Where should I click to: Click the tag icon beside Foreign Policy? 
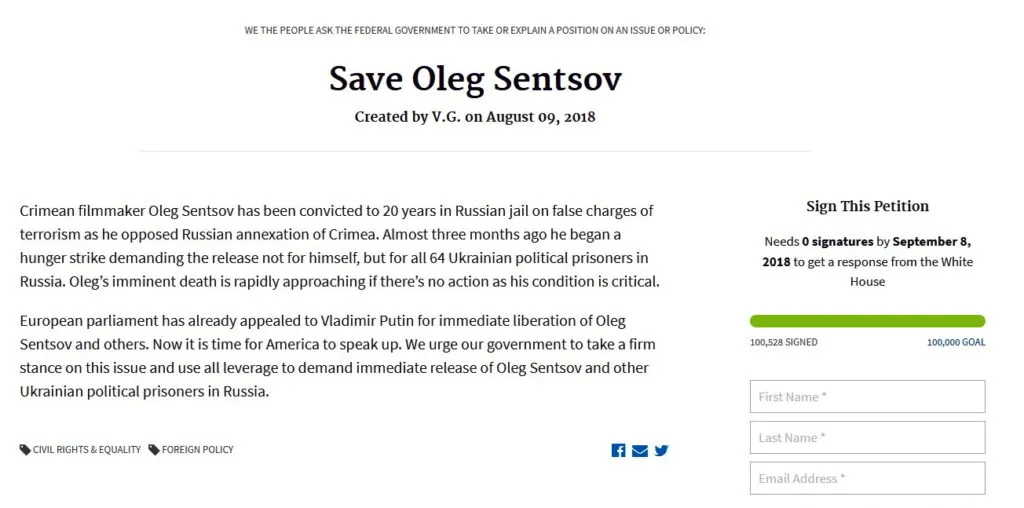click(x=154, y=449)
